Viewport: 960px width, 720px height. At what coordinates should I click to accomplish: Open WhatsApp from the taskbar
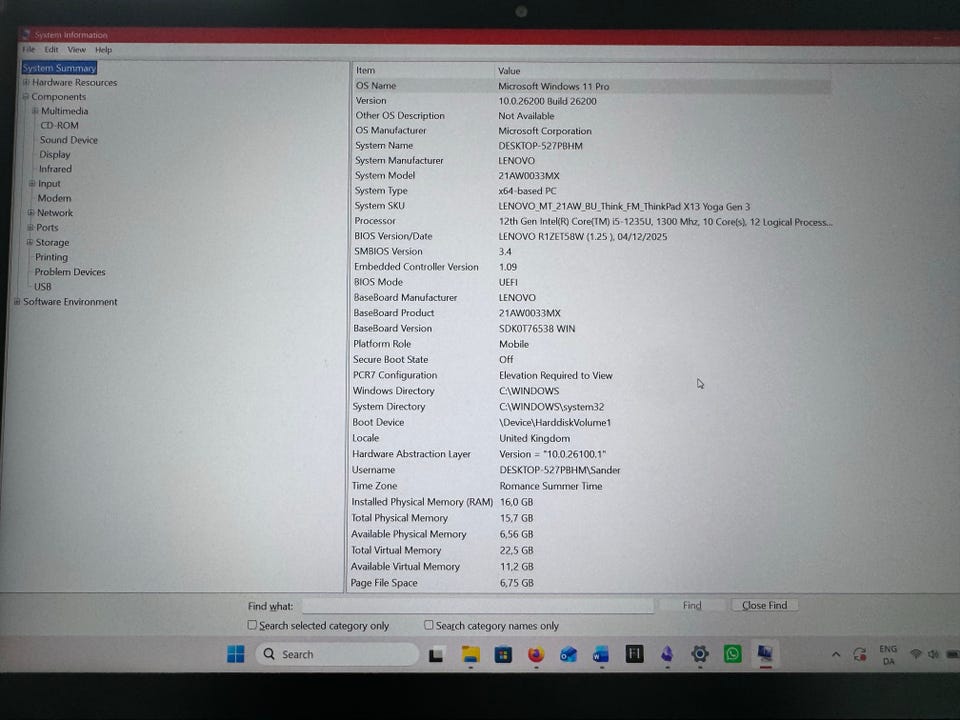(732, 654)
